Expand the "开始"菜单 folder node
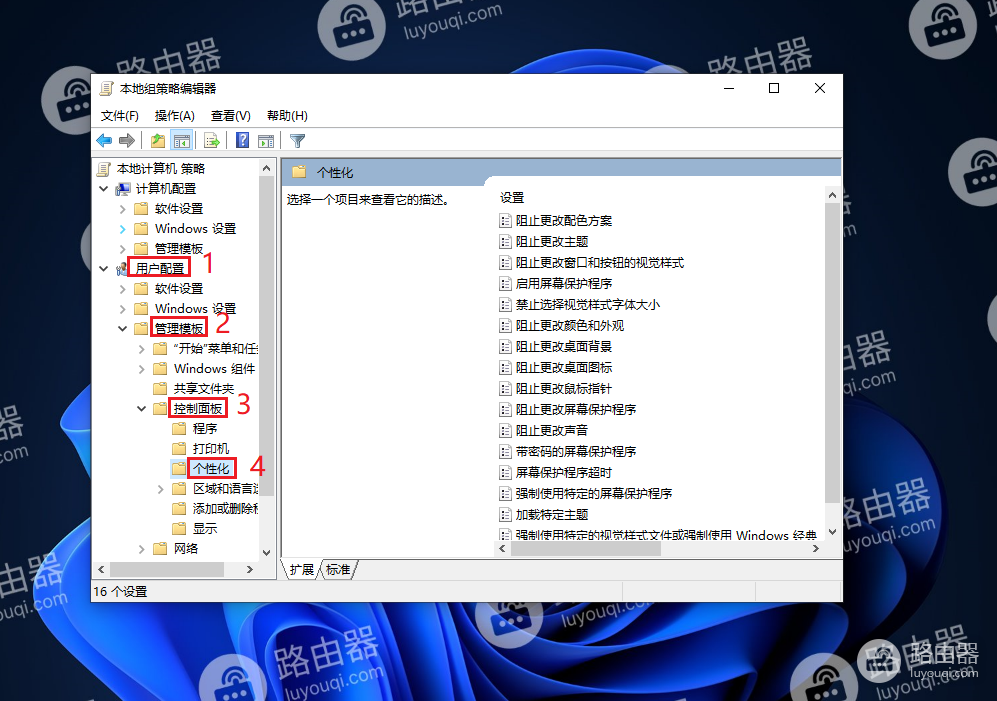 pos(142,349)
